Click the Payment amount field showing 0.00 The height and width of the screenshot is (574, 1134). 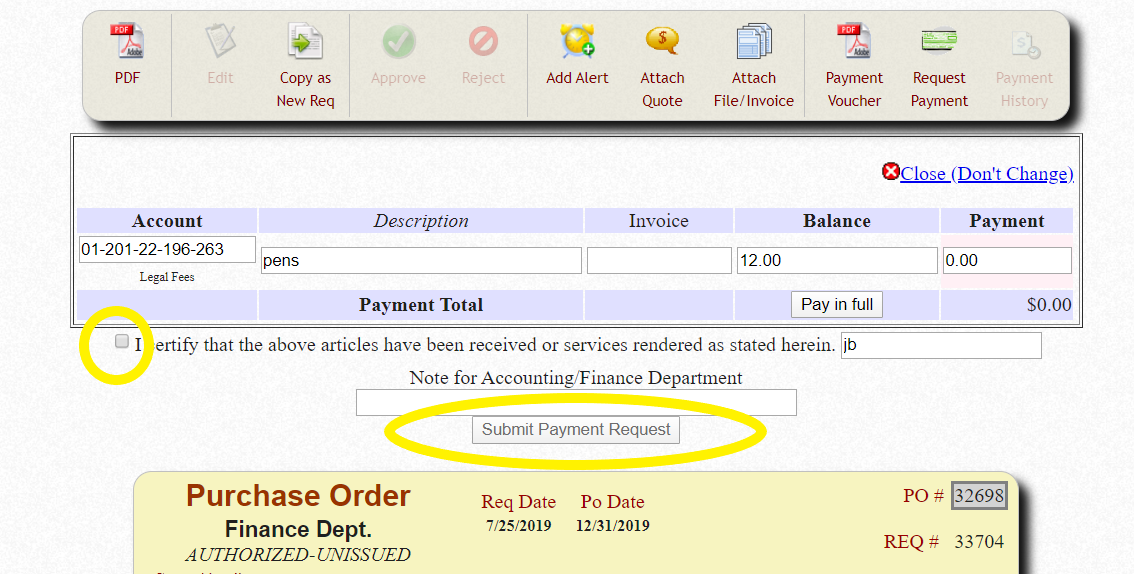click(x=1007, y=260)
